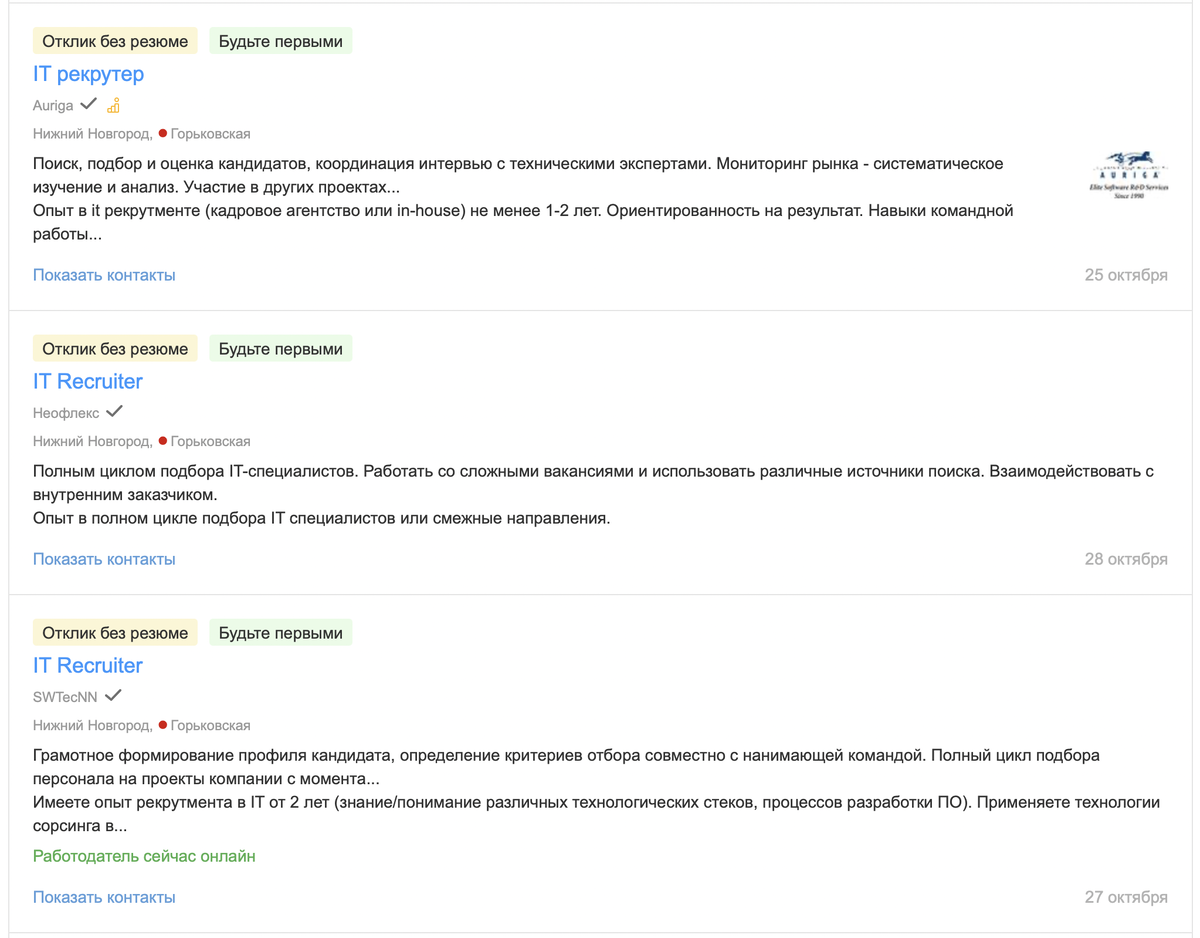Image resolution: width=1200 pixels, height=938 pixels.
Task: Click the Auriga company logo
Action: point(1128,172)
